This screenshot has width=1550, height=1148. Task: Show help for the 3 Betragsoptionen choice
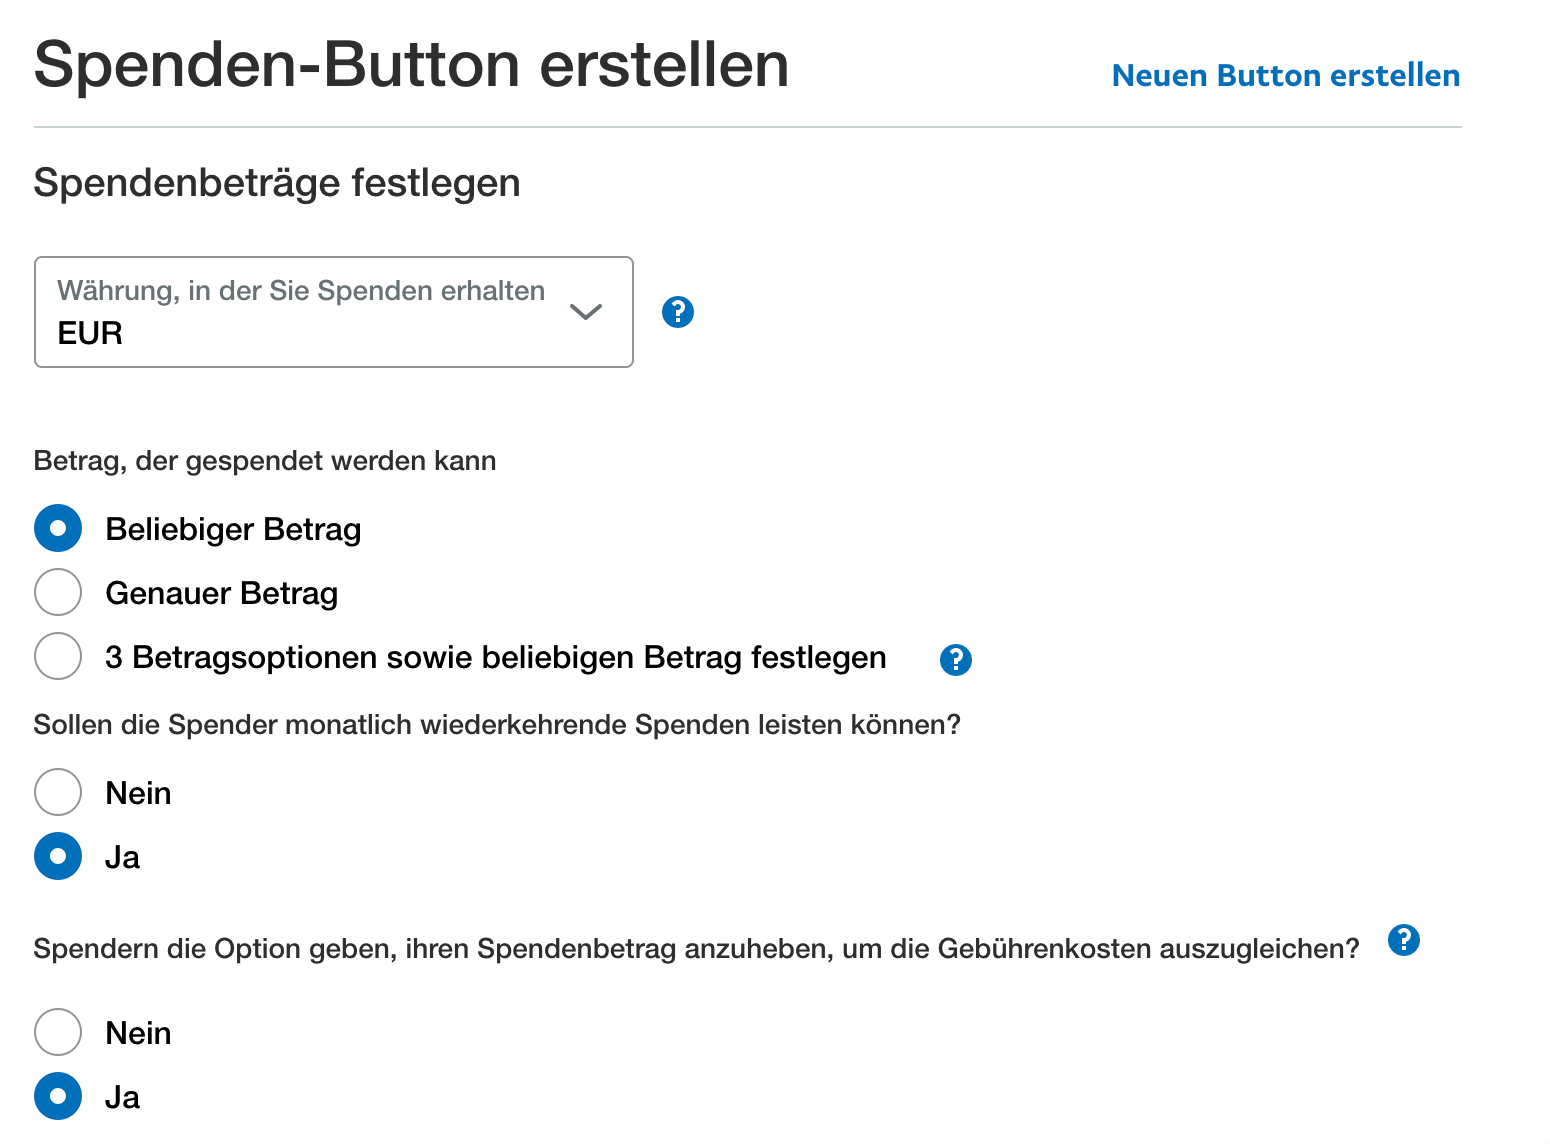[956, 660]
